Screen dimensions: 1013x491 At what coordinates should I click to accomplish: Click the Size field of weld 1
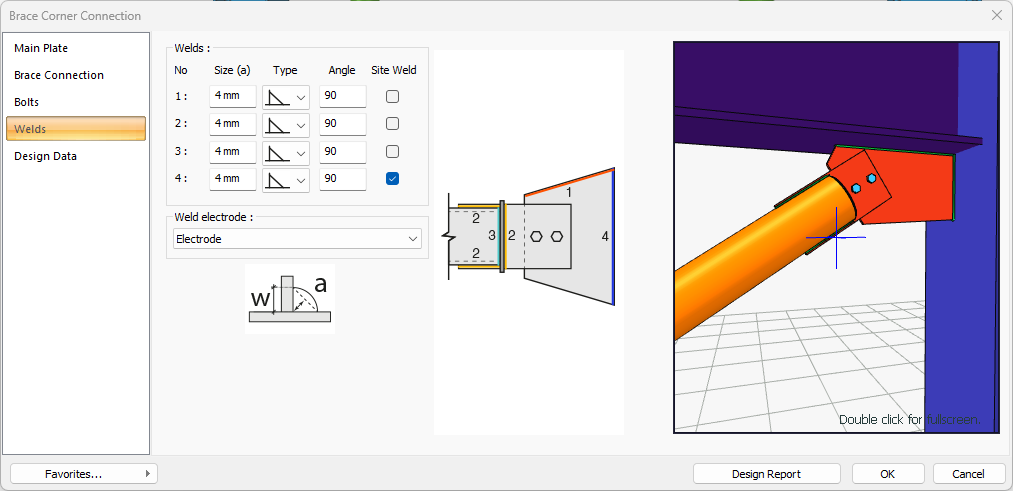pyautogui.click(x=232, y=97)
